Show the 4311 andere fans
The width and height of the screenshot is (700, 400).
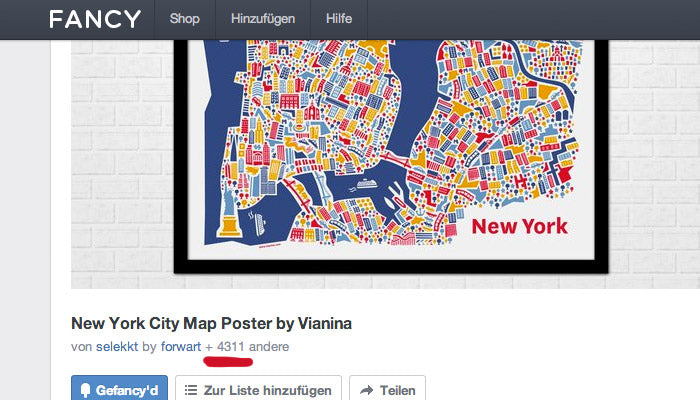tap(253, 346)
